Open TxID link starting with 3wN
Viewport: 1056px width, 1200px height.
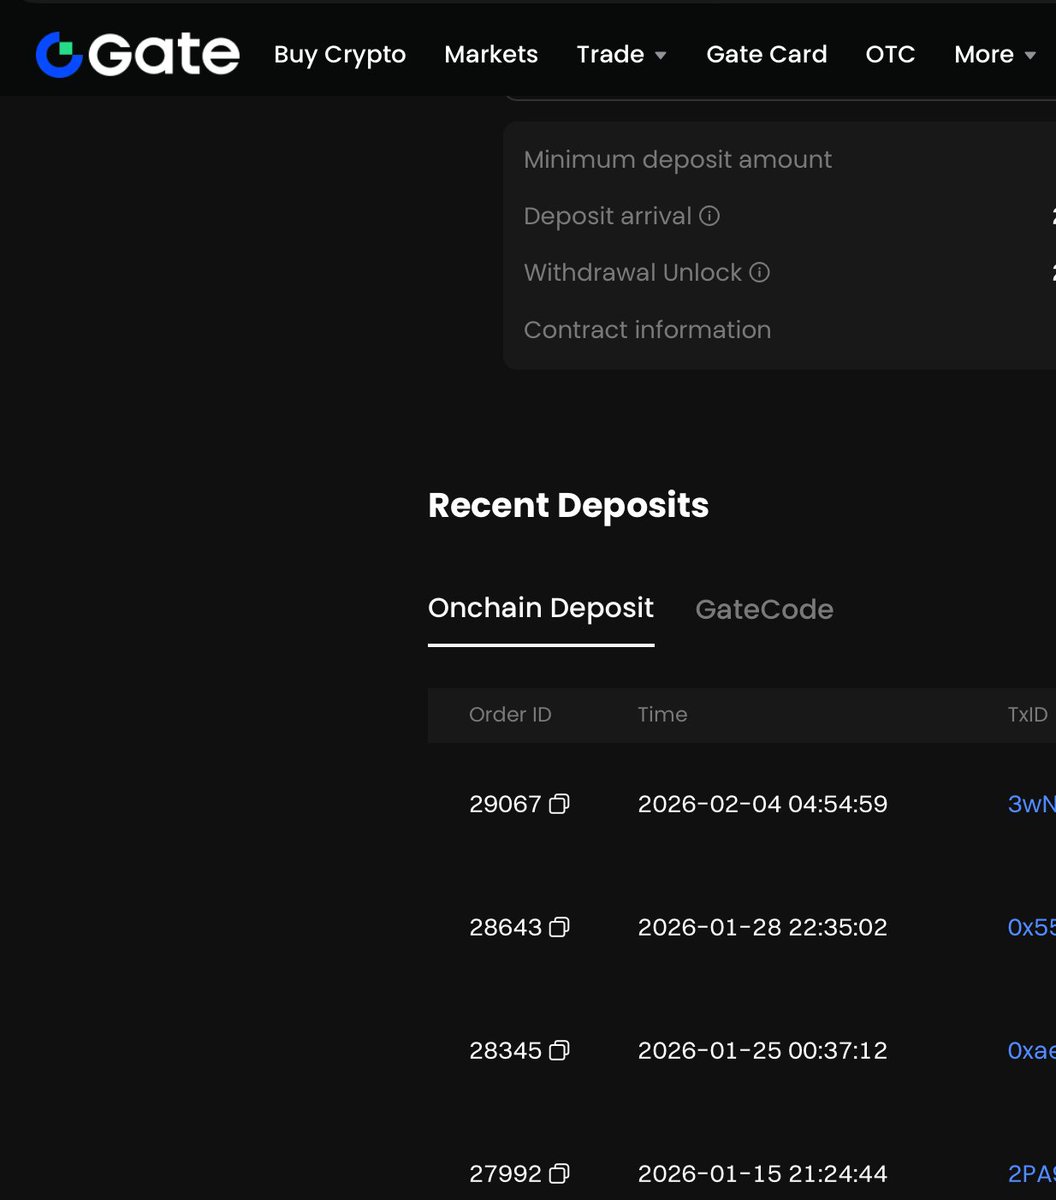(x=1031, y=804)
